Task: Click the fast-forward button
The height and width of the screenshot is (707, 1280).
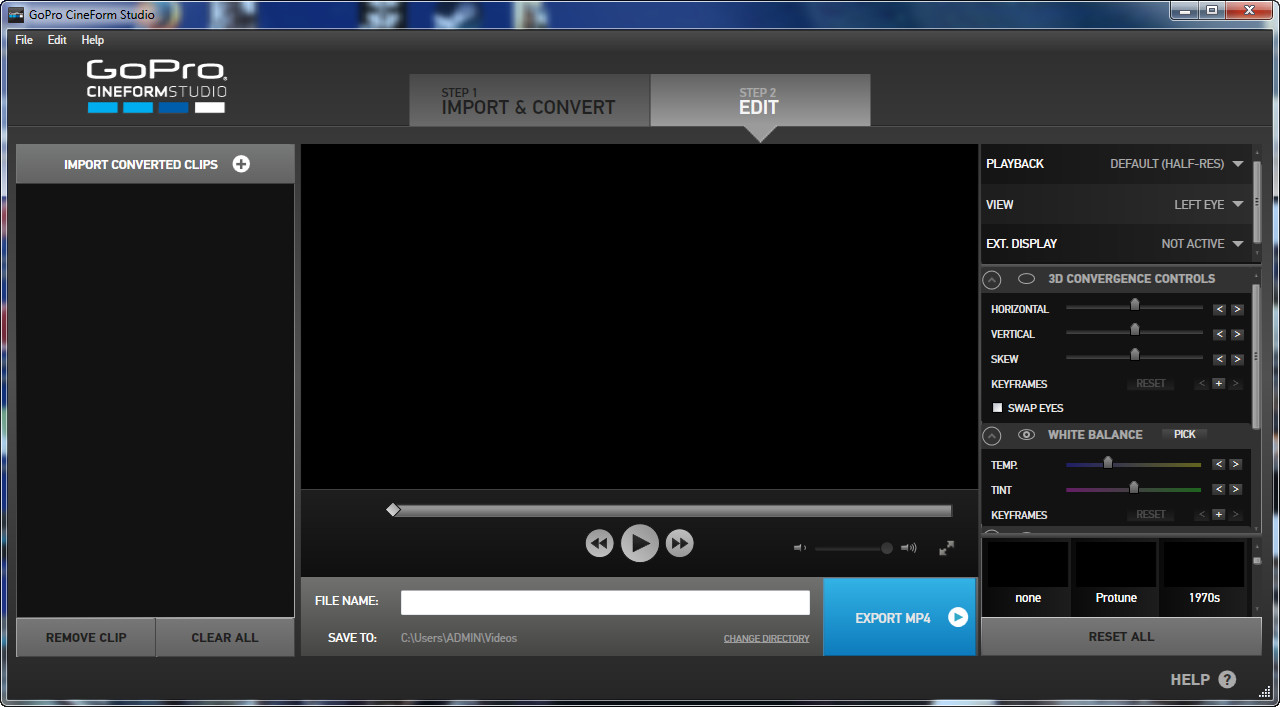Action: (x=680, y=543)
